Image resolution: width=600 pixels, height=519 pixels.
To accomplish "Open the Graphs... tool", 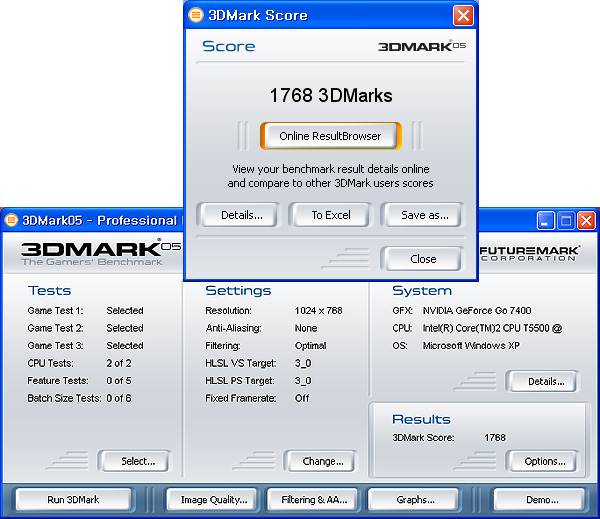I will (415, 499).
